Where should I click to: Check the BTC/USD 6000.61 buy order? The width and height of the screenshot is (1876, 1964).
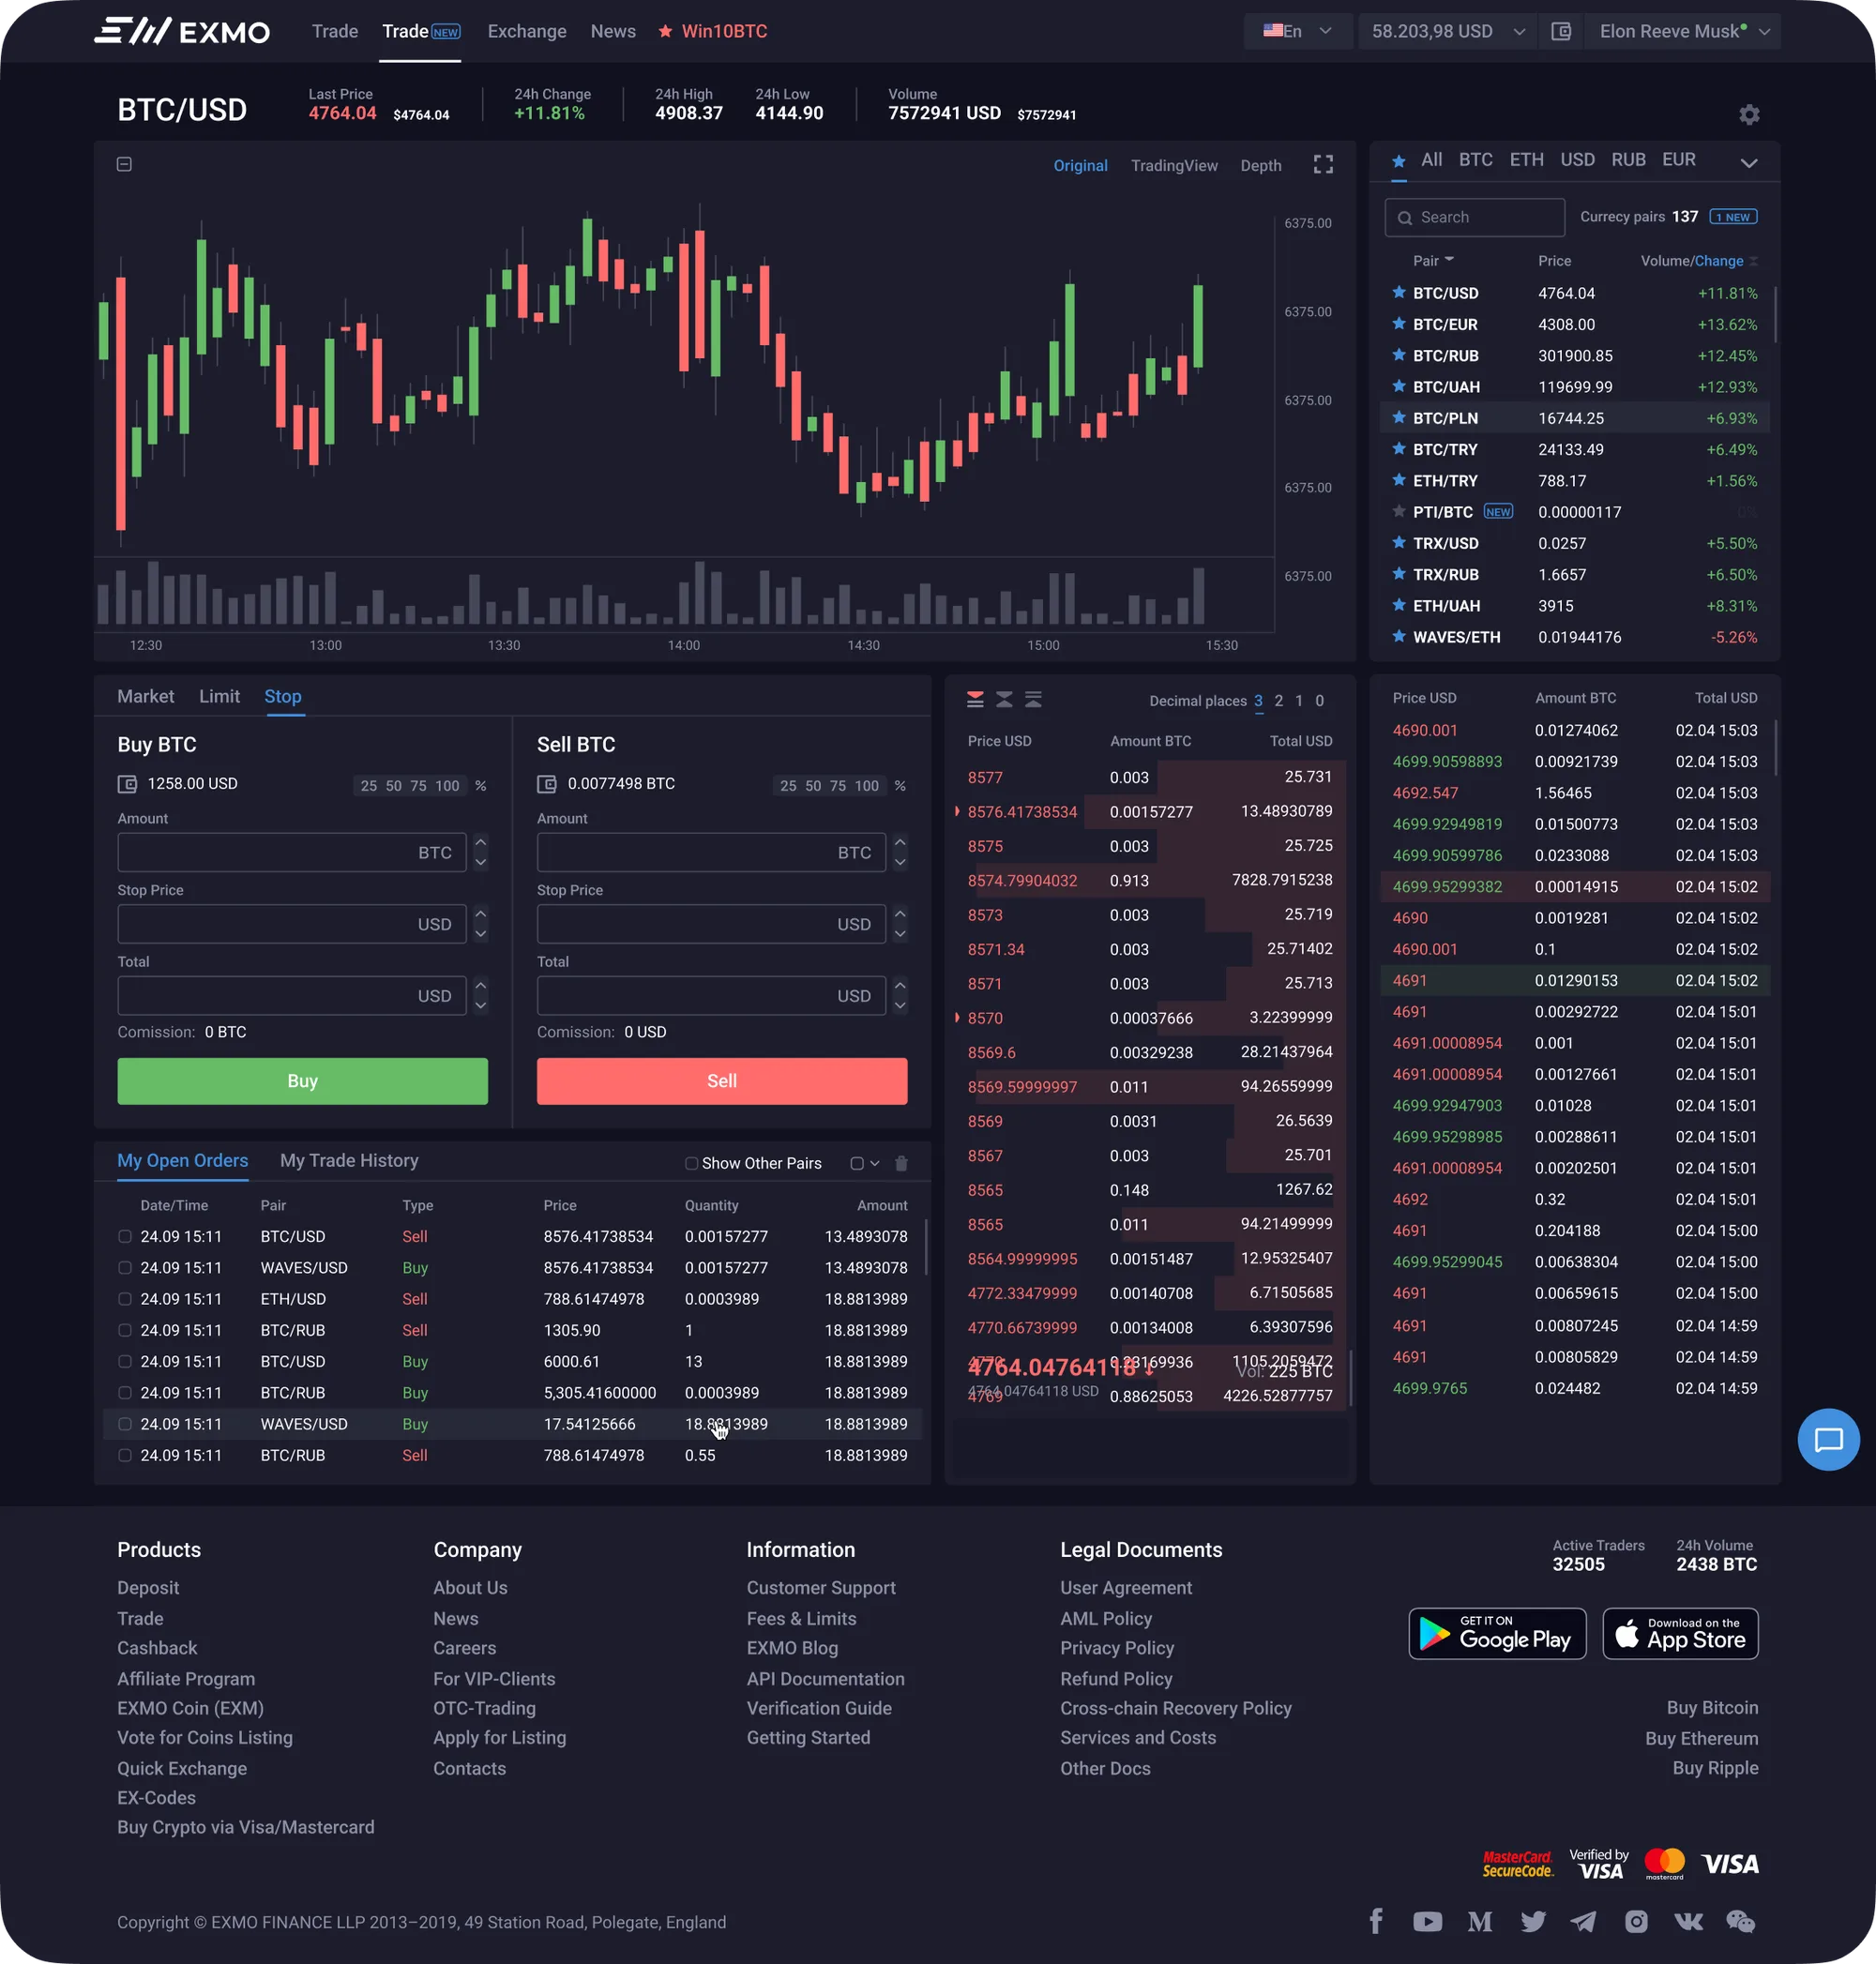[125, 1362]
